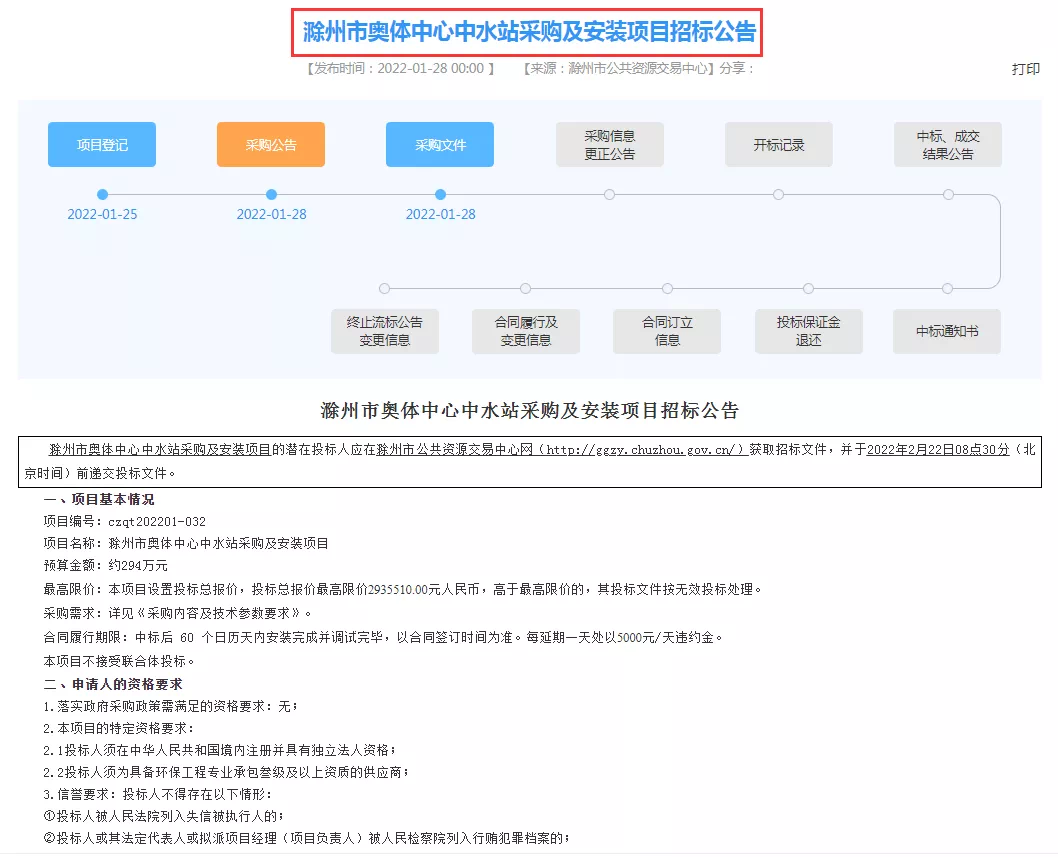Screen dimensions: 1058x857
Task: Click empty timeline dot under 开标记录
Action: (x=778, y=195)
